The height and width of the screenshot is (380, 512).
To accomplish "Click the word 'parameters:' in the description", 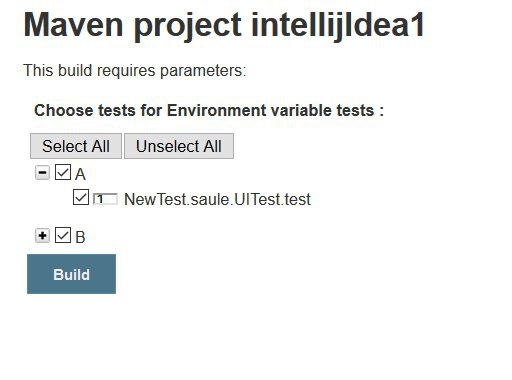I will click(x=203, y=71).
